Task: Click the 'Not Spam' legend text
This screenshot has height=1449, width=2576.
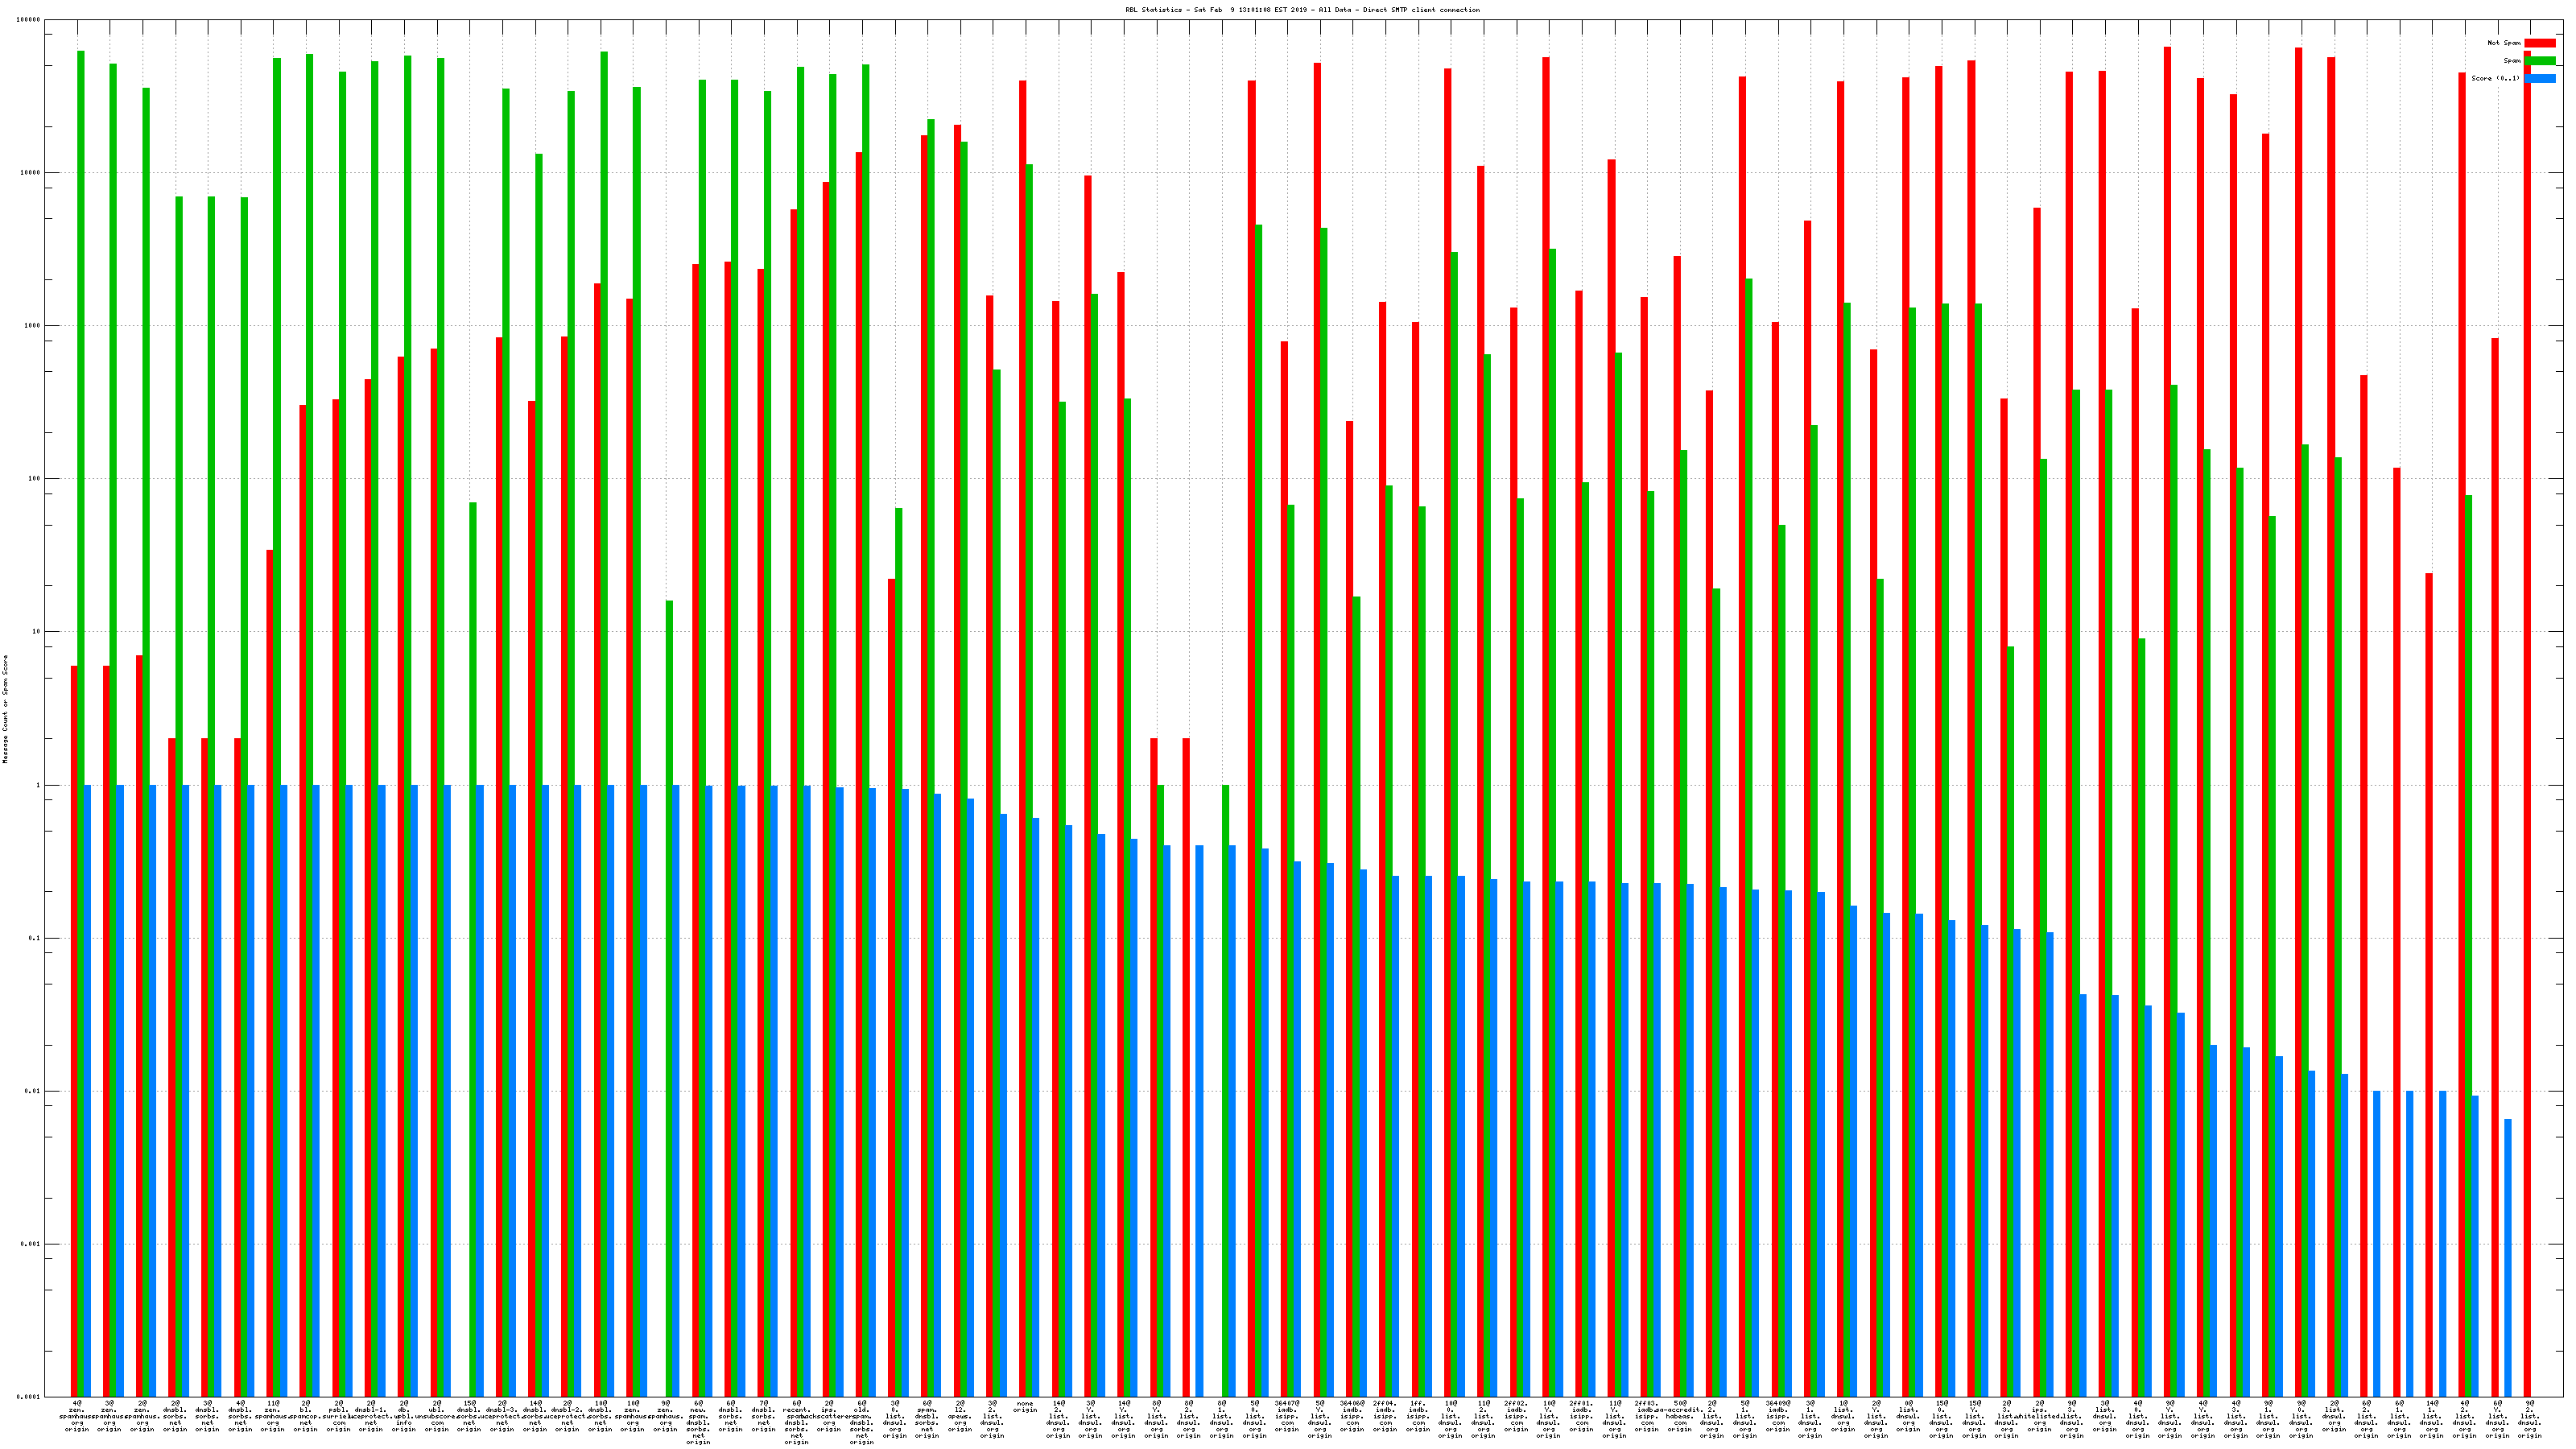Action: (2504, 43)
